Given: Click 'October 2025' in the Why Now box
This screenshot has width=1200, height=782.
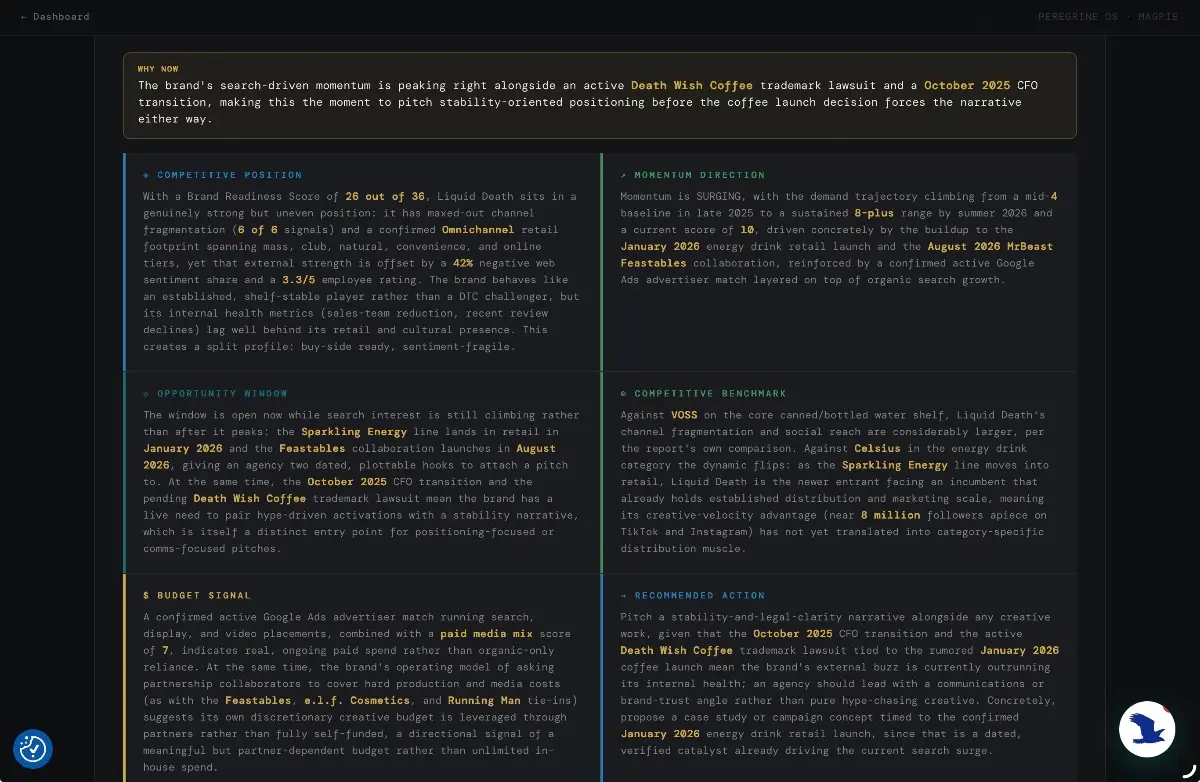Looking at the screenshot, I should (967, 86).
